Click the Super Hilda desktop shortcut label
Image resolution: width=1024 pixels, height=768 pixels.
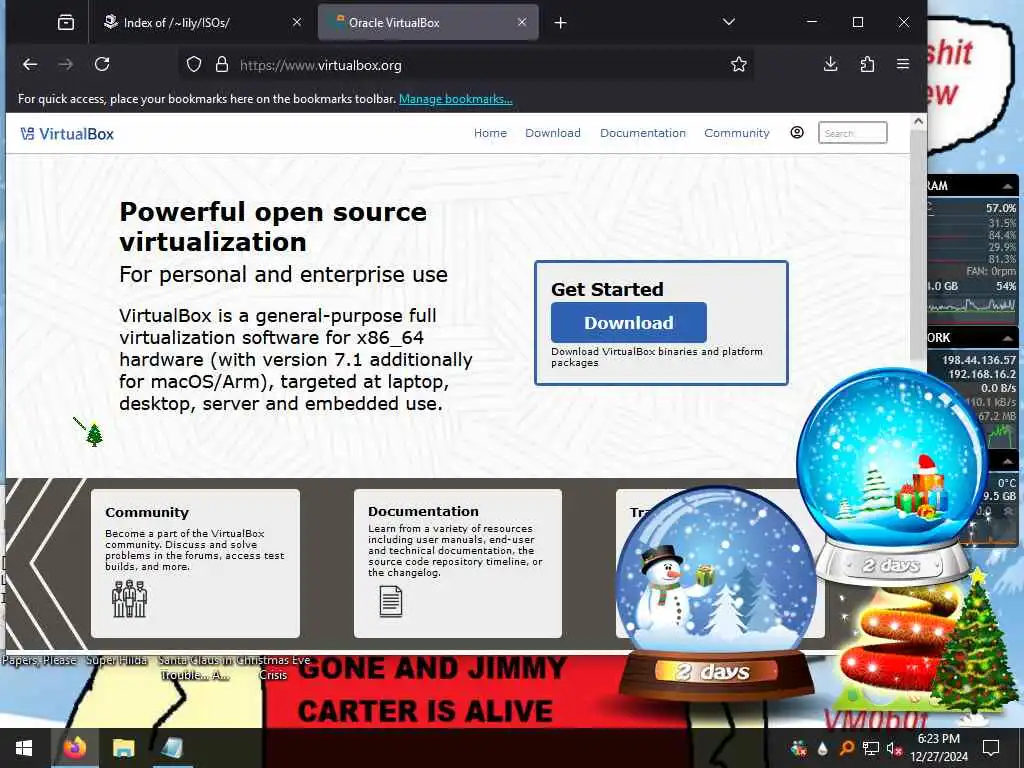click(x=117, y=660)
